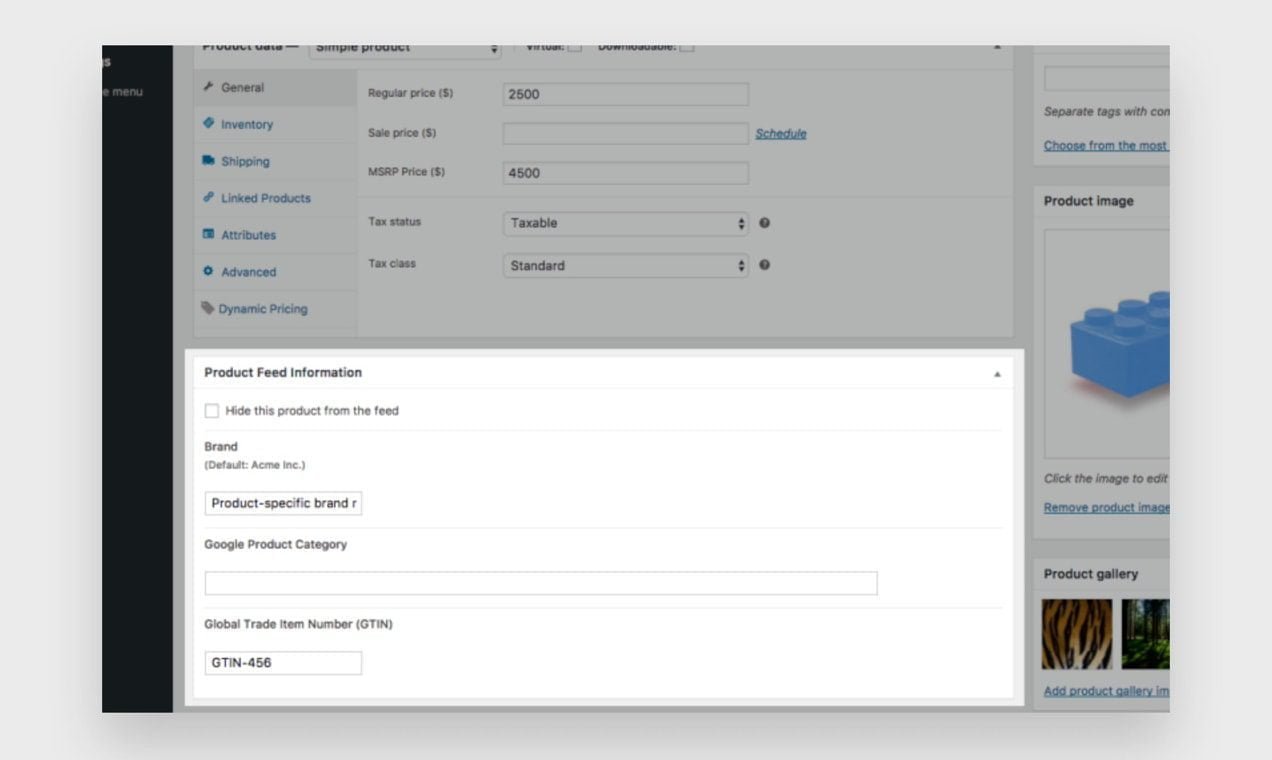The width and height of the screenshot is (1272, 760).
Task: Toggle the Virtual checkbox
Action: click(x=574, y=48)
